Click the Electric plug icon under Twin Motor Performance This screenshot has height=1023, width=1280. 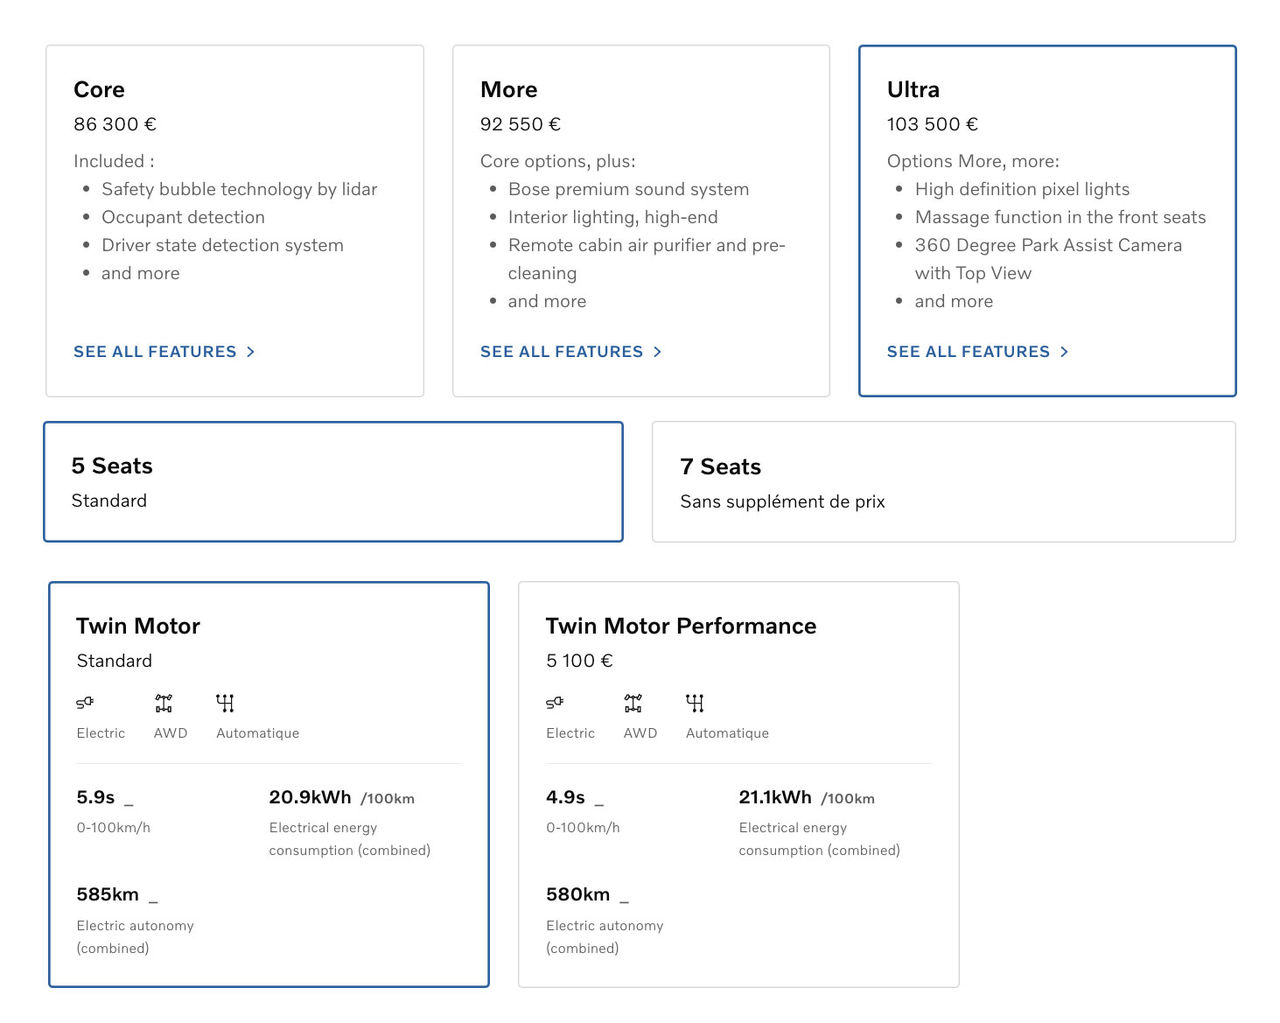coord(555,703)
